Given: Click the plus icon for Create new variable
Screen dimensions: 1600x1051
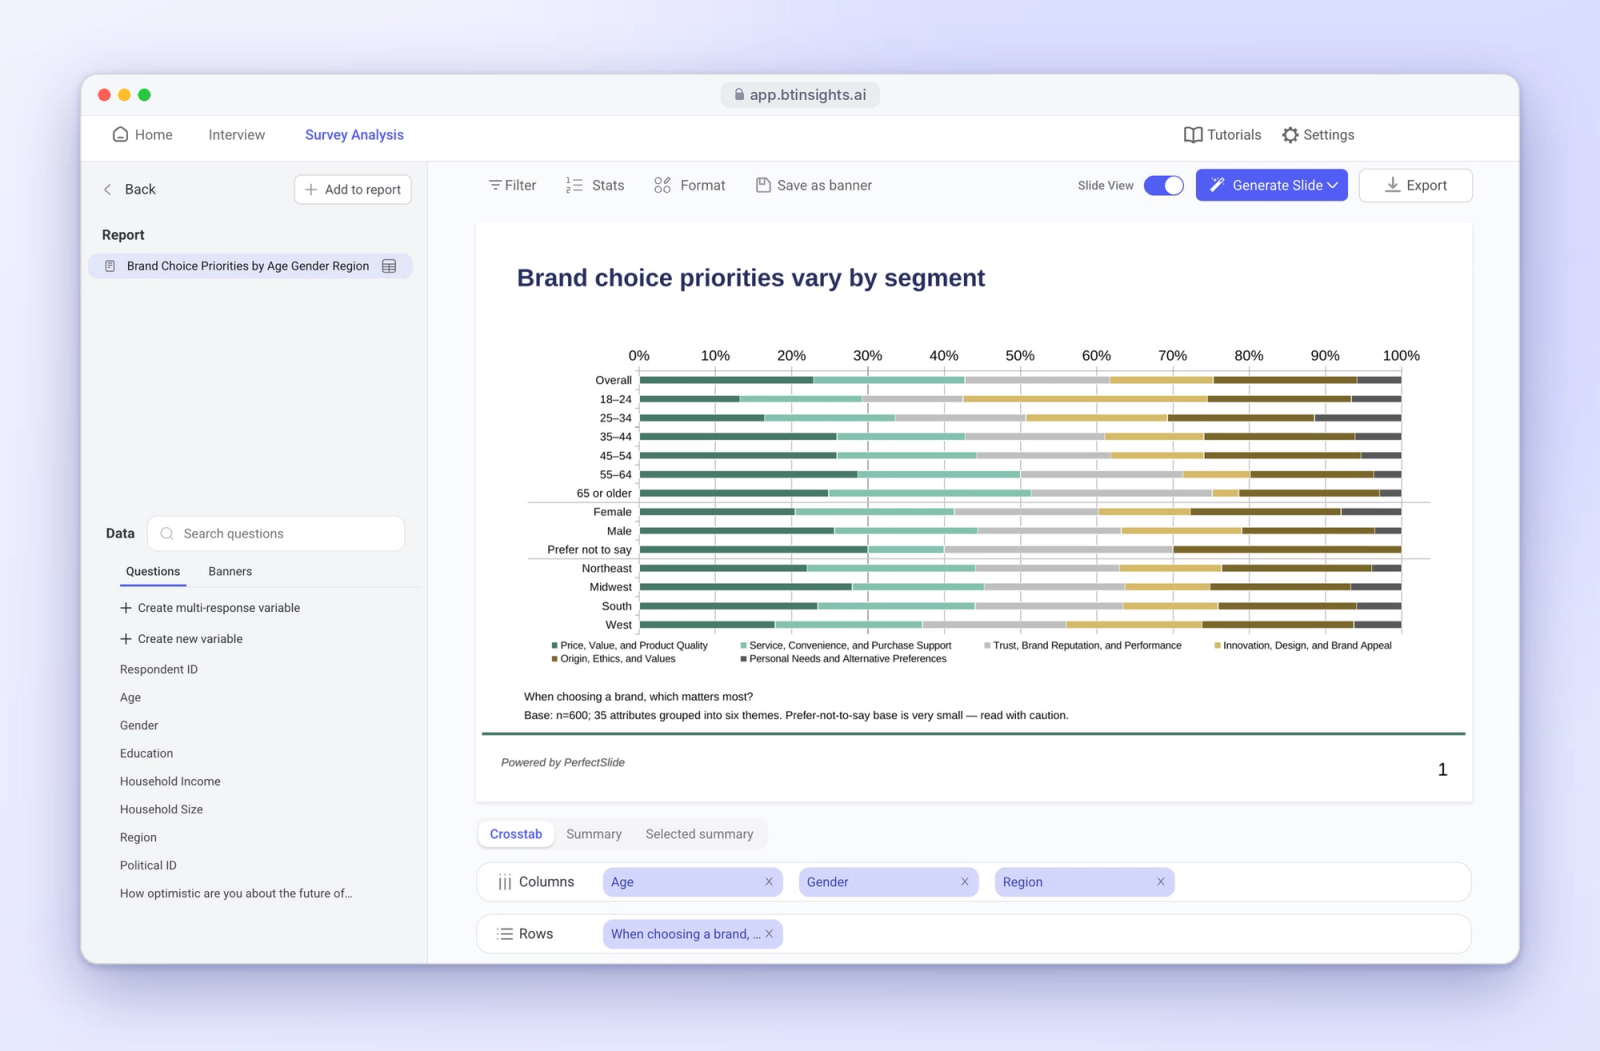Looking at the screenshot, I should [x=126, y=639].
